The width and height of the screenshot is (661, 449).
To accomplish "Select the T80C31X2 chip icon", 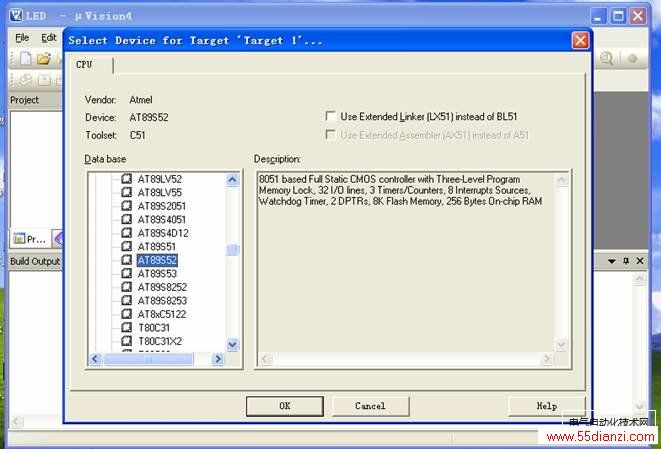I will (x=126, y=341).
